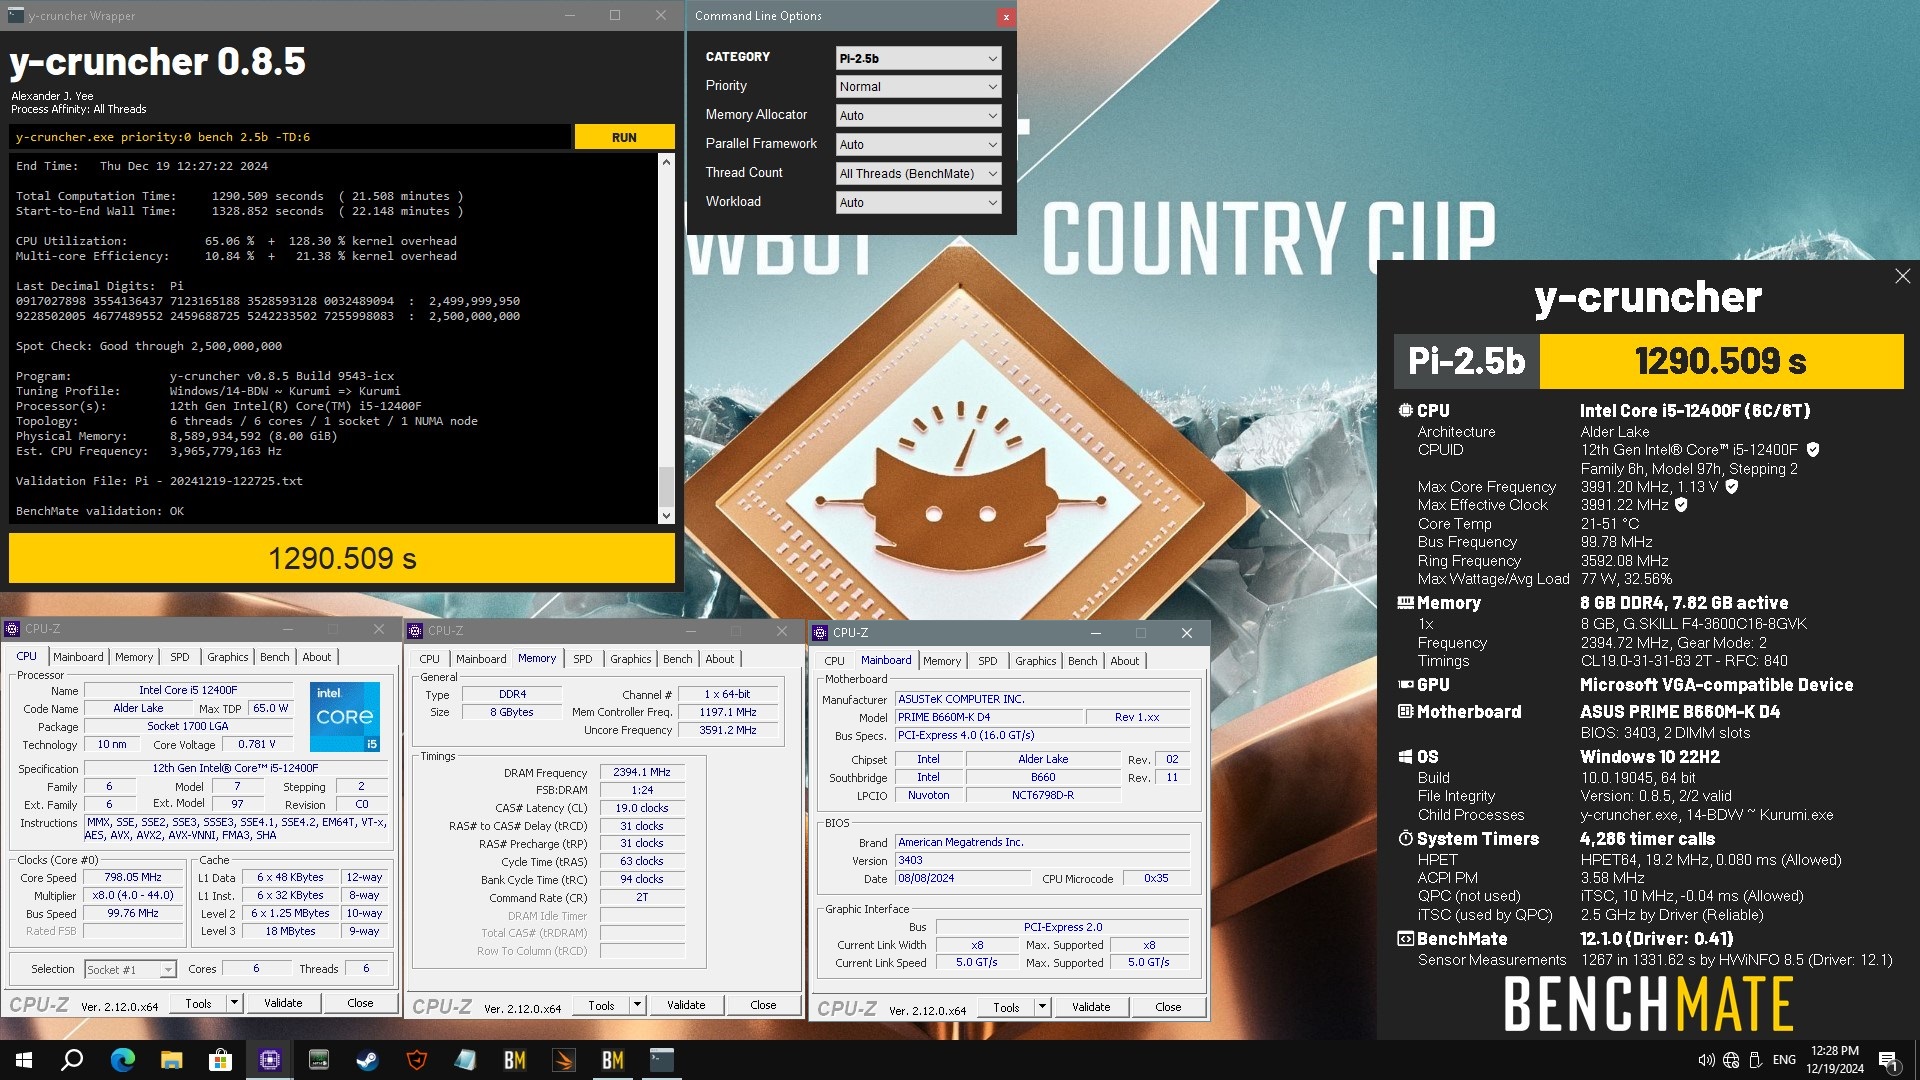
Task: Open File Explorer from taskbar
Action: pyautogui.click(x=171, y=1060)
